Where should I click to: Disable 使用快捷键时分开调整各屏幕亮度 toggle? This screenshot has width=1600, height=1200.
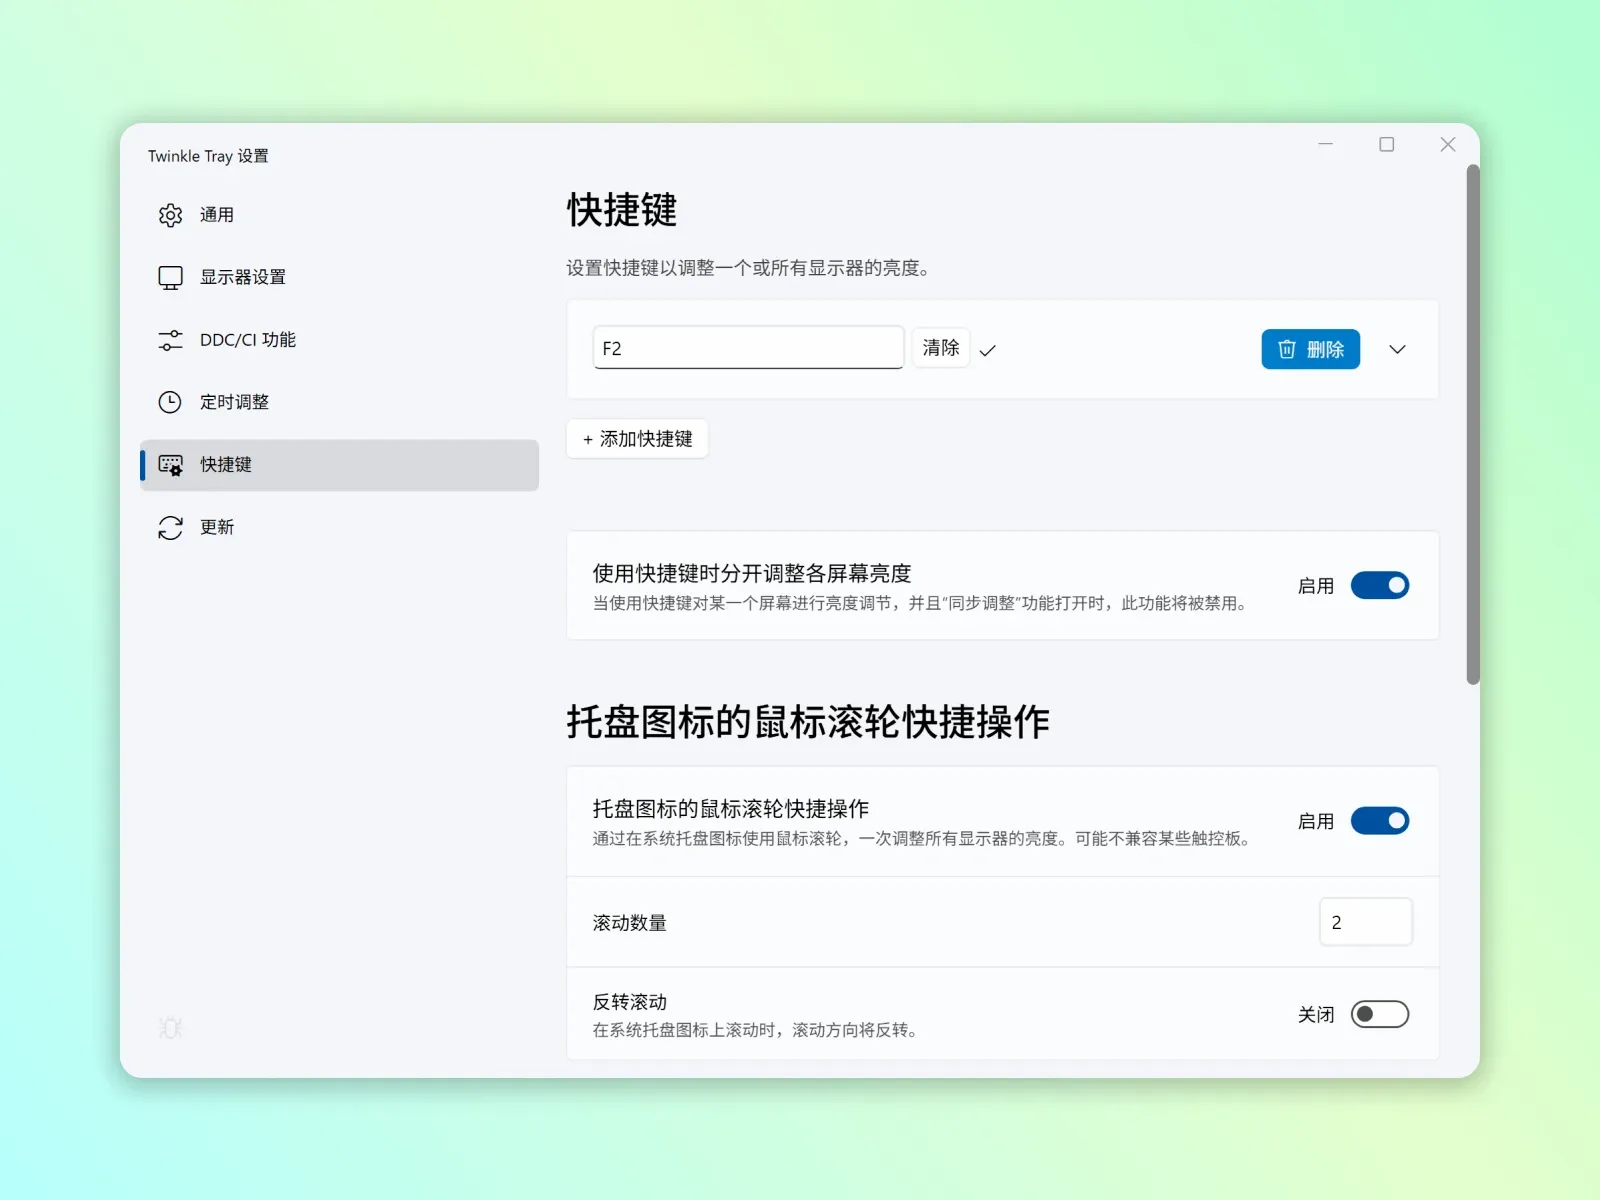[x=1380, y=585]
